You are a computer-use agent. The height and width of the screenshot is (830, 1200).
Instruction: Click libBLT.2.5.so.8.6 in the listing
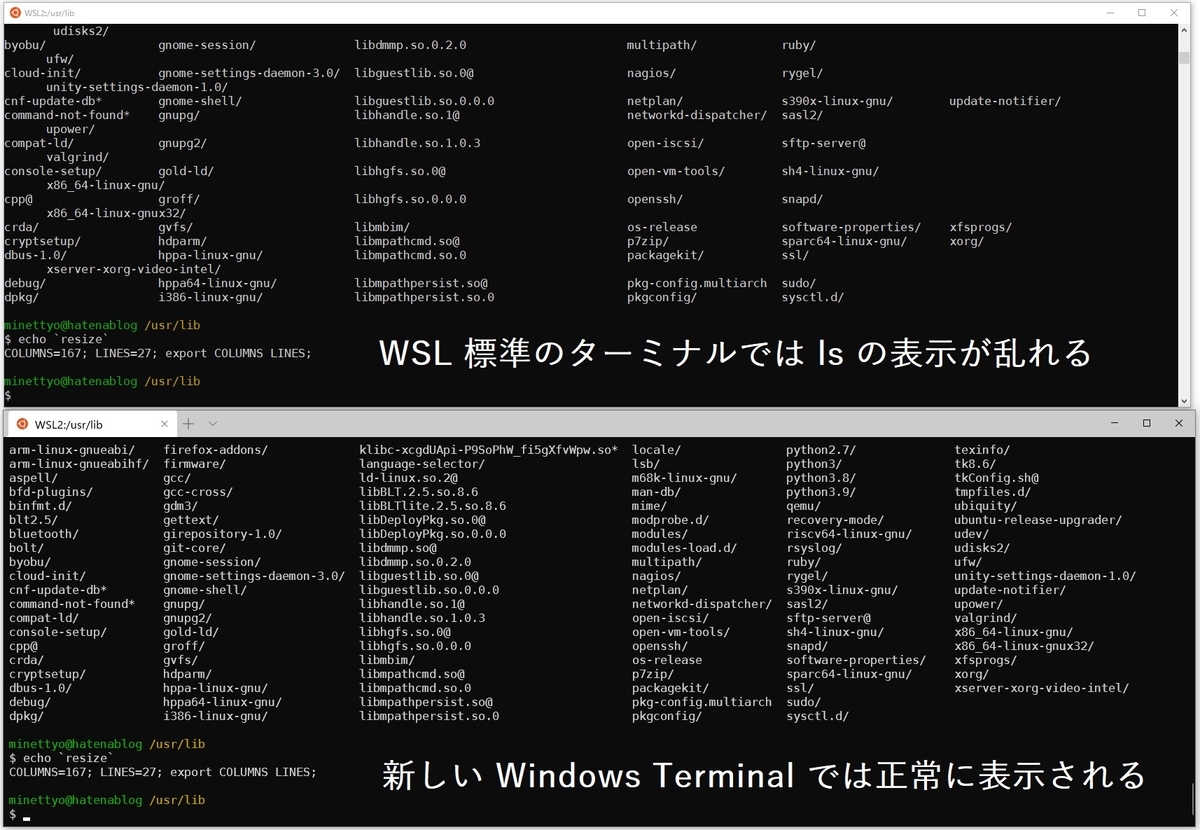point(418,492)
